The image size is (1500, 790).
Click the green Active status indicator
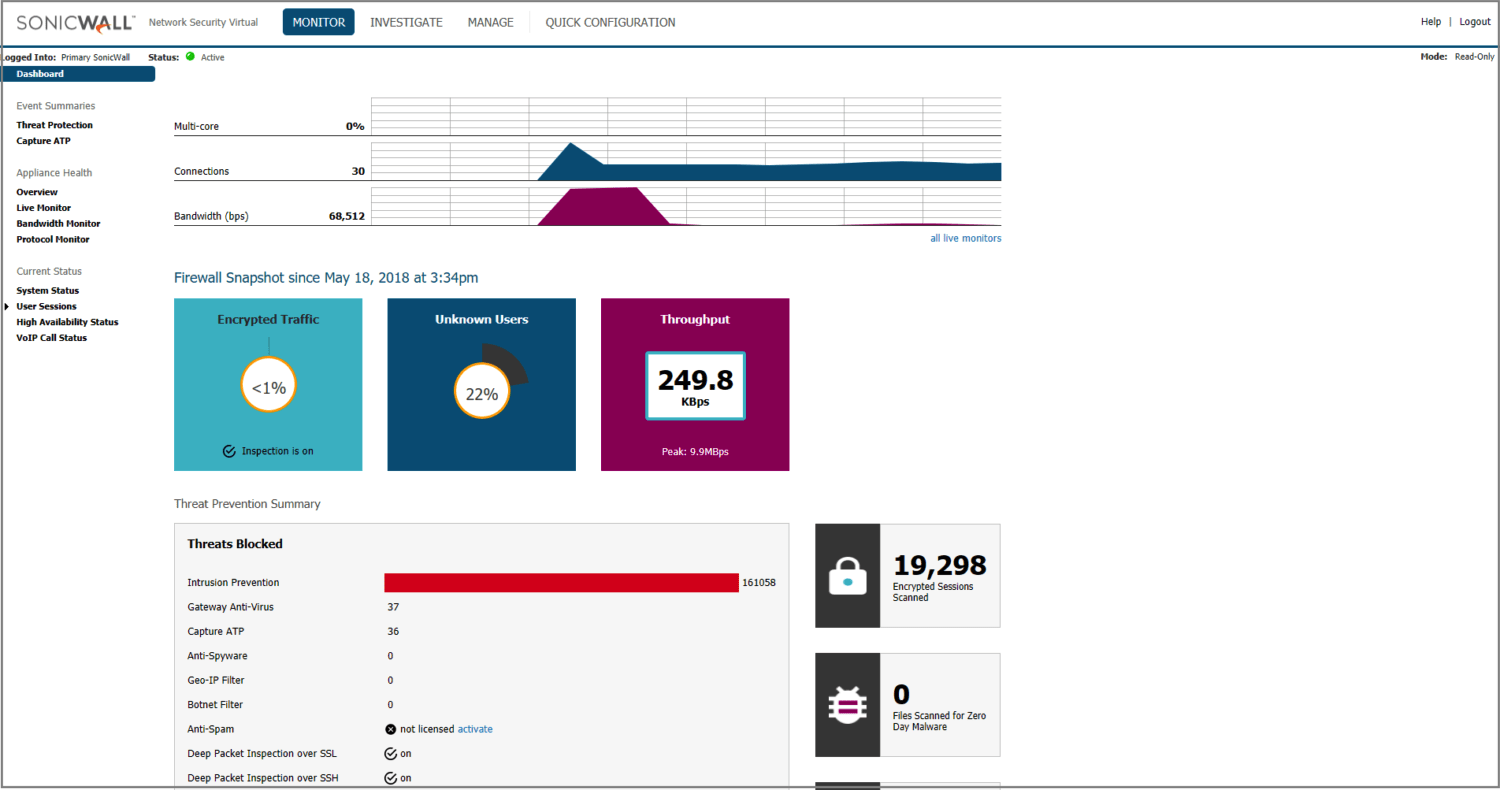pos(190,57)
